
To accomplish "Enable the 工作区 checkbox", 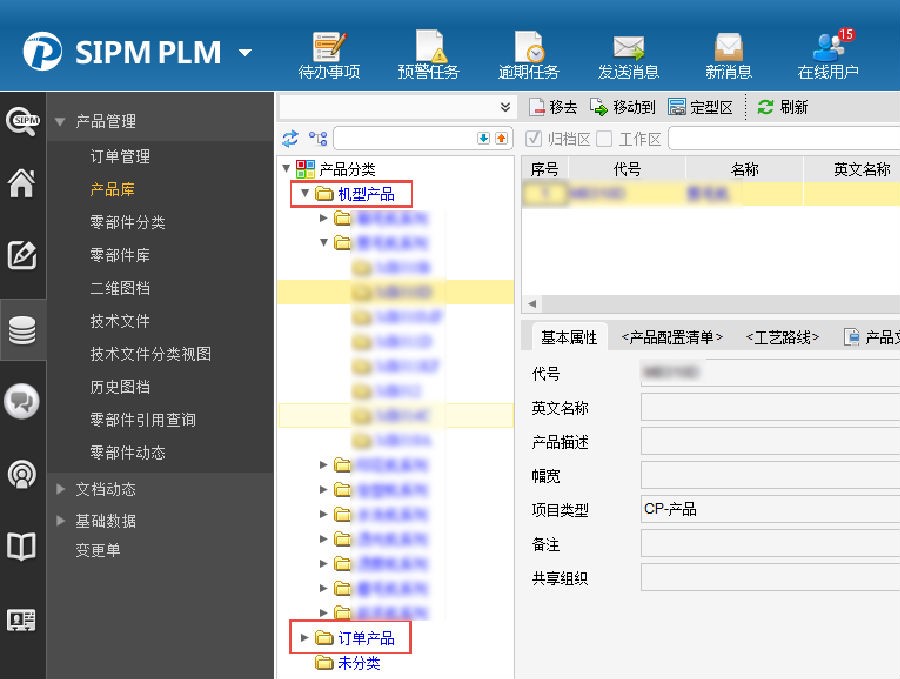I will [604, 139].
